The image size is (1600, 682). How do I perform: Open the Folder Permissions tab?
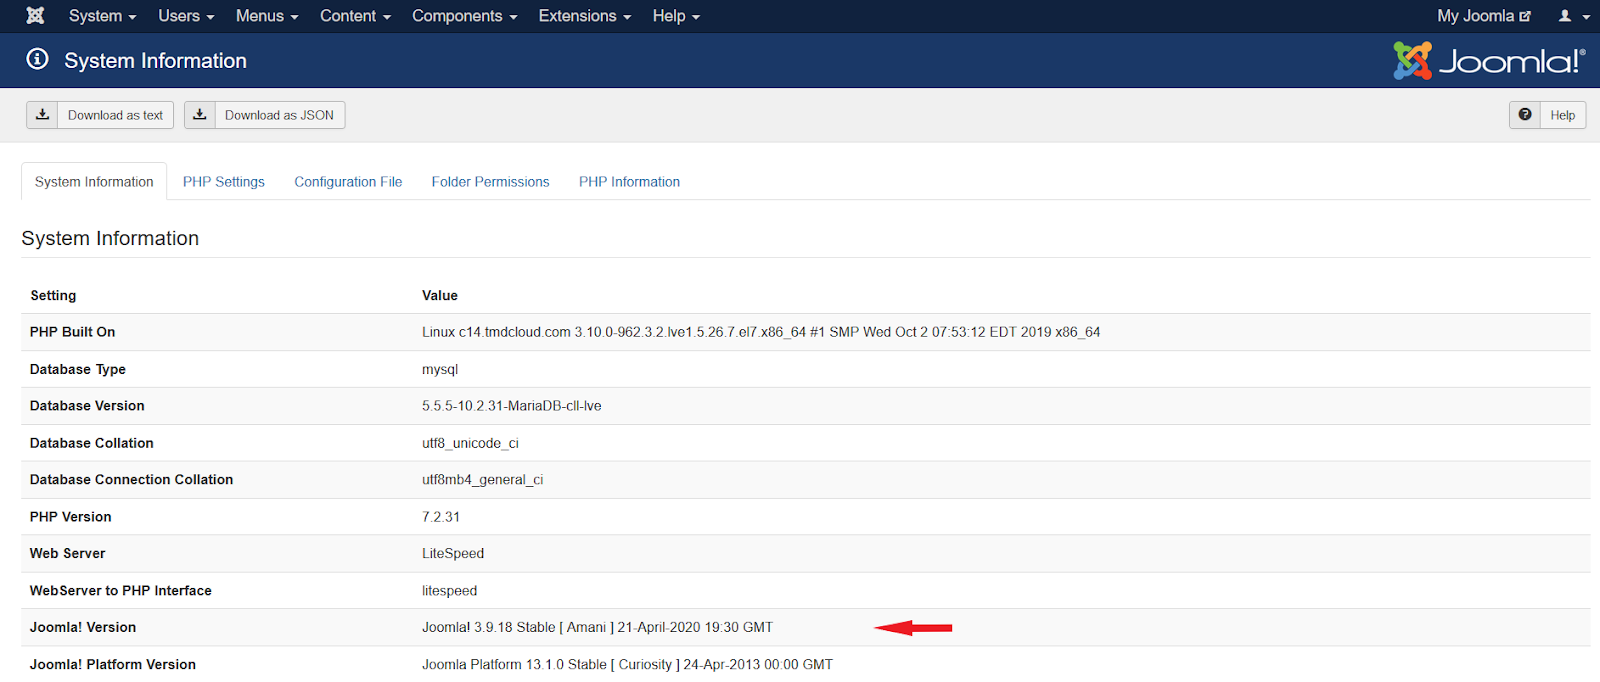[x=490, y=182]
